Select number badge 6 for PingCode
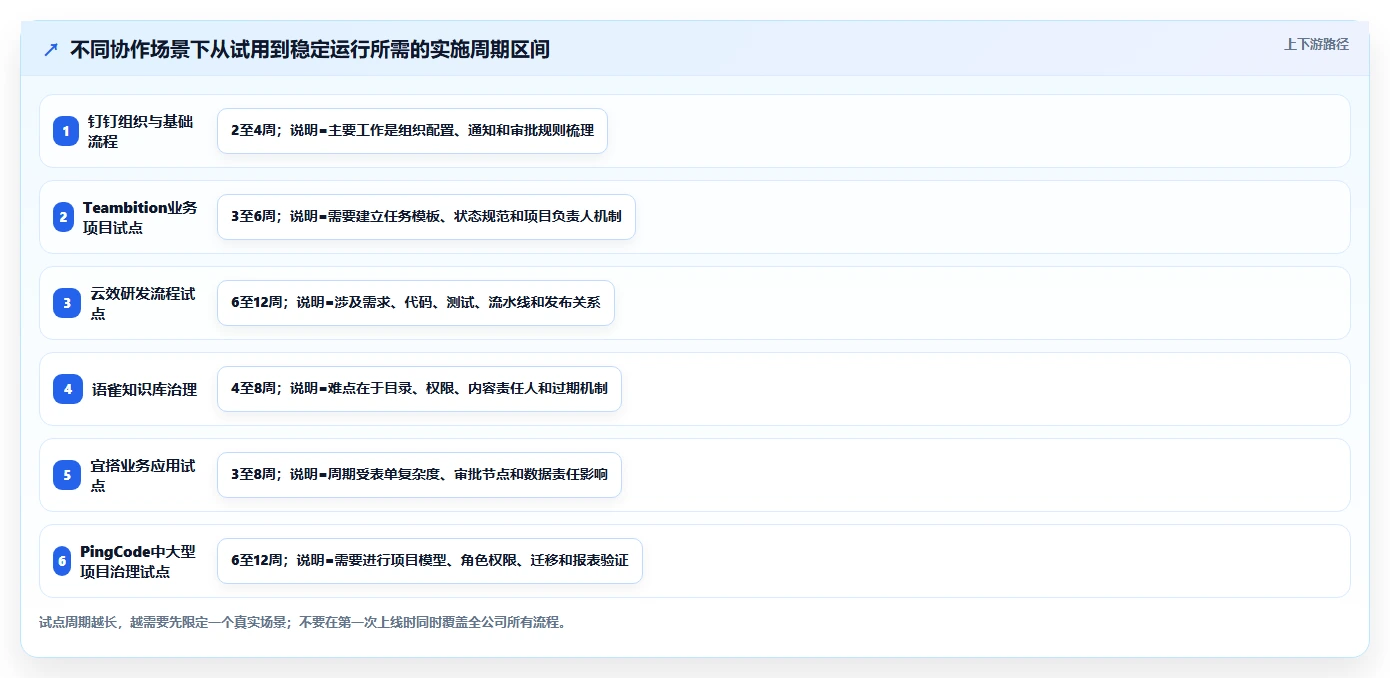1390x678 pixels. tap(62, 561)
